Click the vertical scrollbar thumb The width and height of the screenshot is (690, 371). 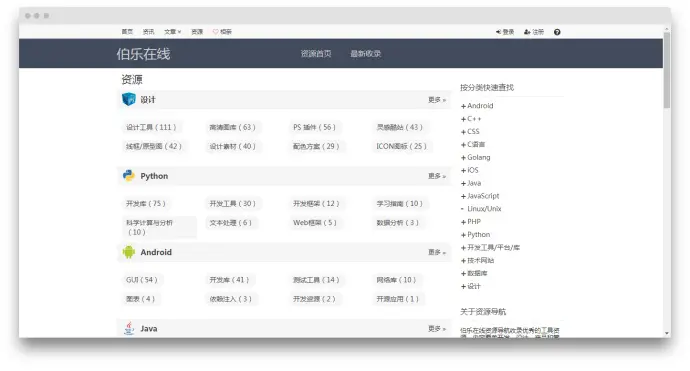point(667,70)
